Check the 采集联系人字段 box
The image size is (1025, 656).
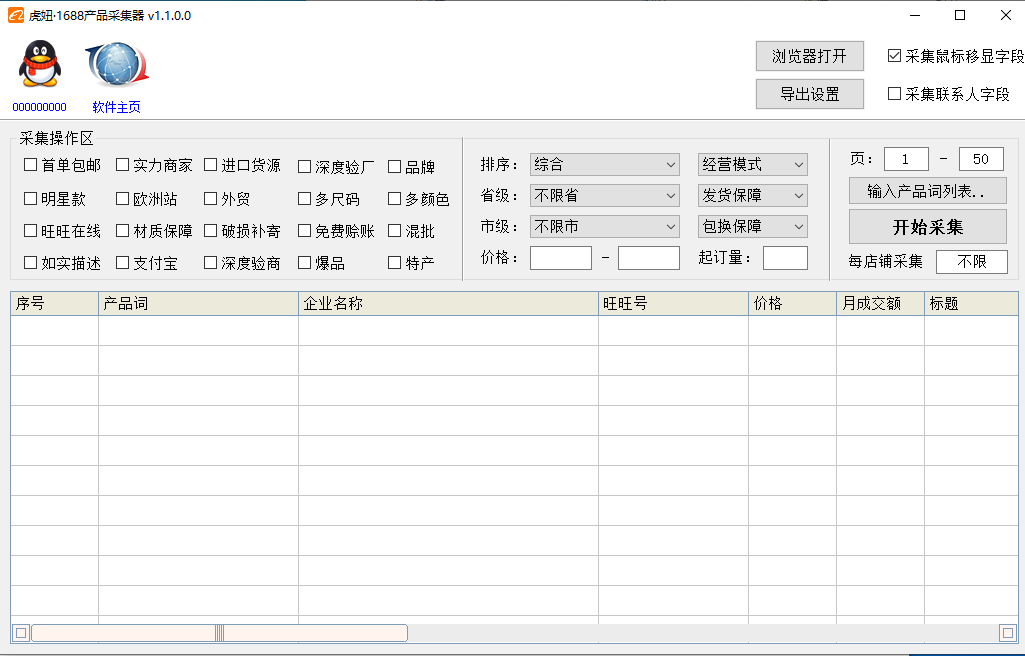[895, 94]
